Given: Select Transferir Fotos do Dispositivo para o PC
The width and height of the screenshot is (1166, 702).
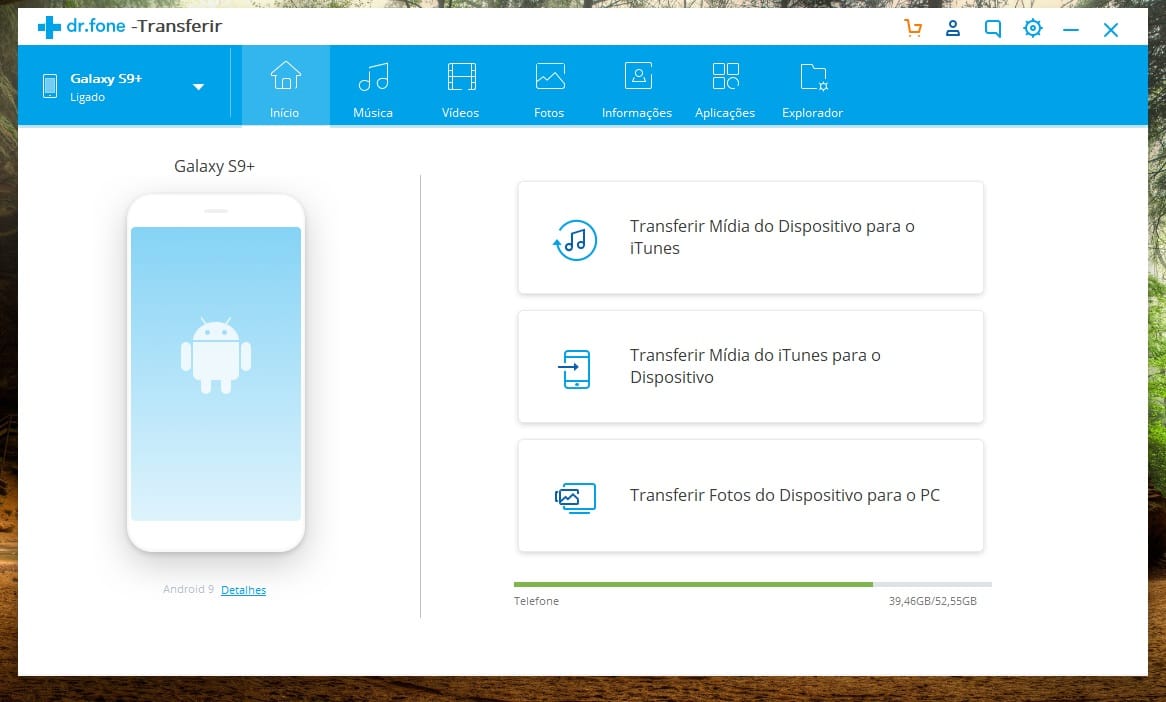Looking at the screenshot, I should click(x=750, y=496).
